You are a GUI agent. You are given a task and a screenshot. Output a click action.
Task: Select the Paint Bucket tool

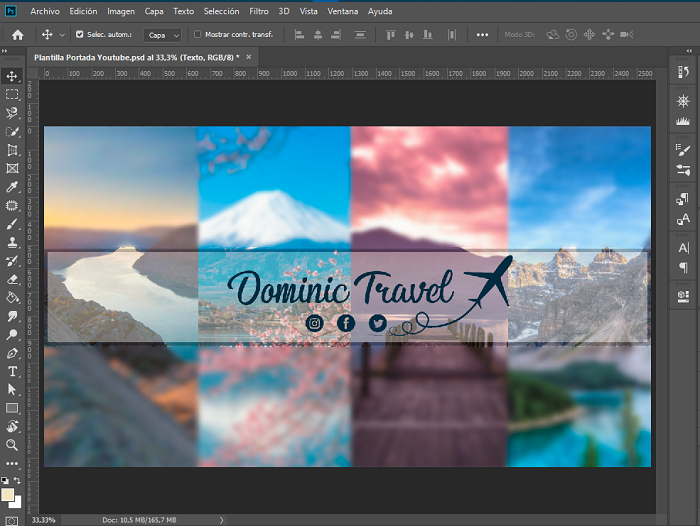click(12, 298)
